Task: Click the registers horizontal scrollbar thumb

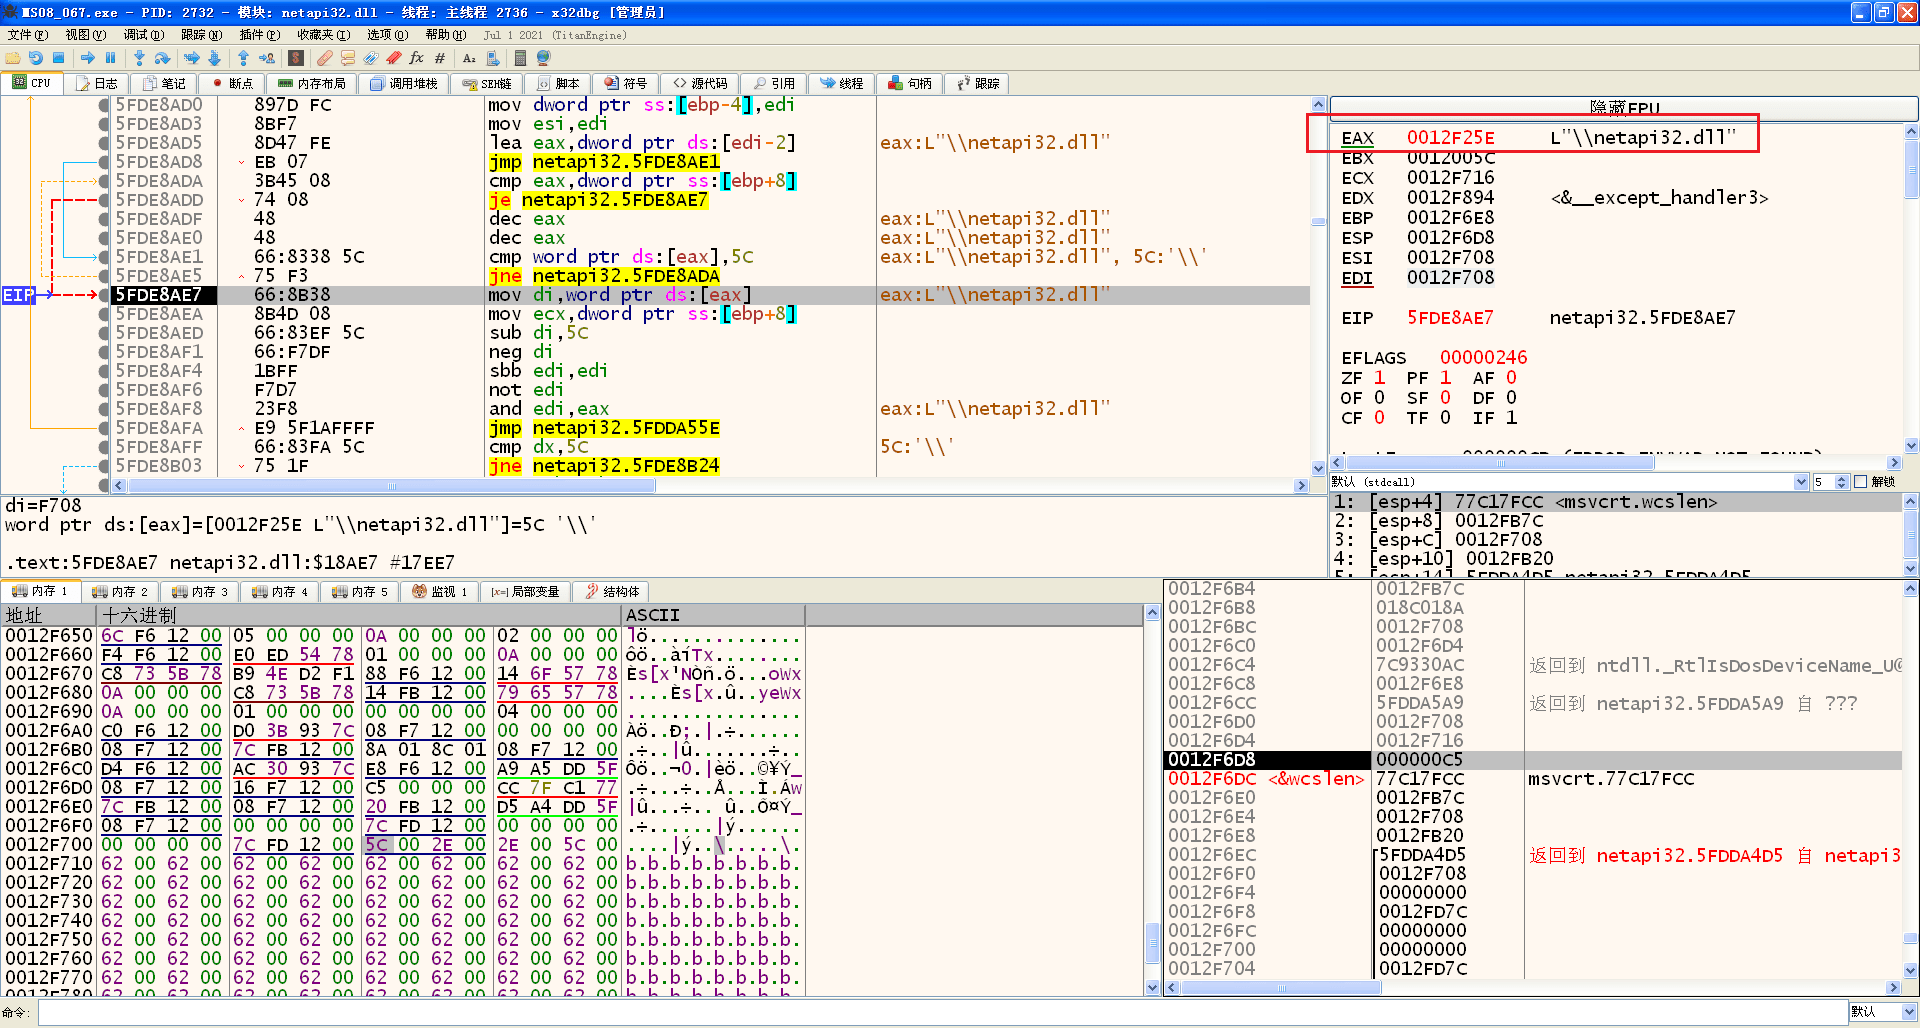Action: (x=1500, y=463)
